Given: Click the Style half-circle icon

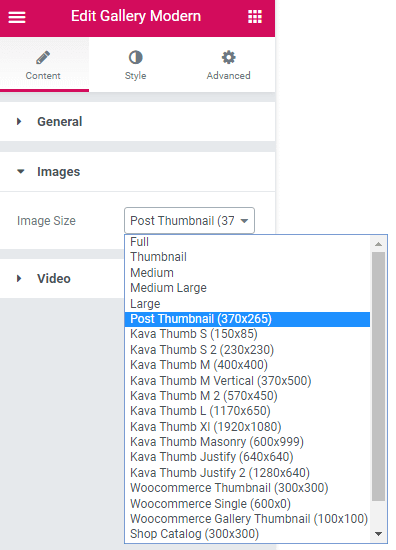Looking at the screenshot, I should click(x=136, y=57).
